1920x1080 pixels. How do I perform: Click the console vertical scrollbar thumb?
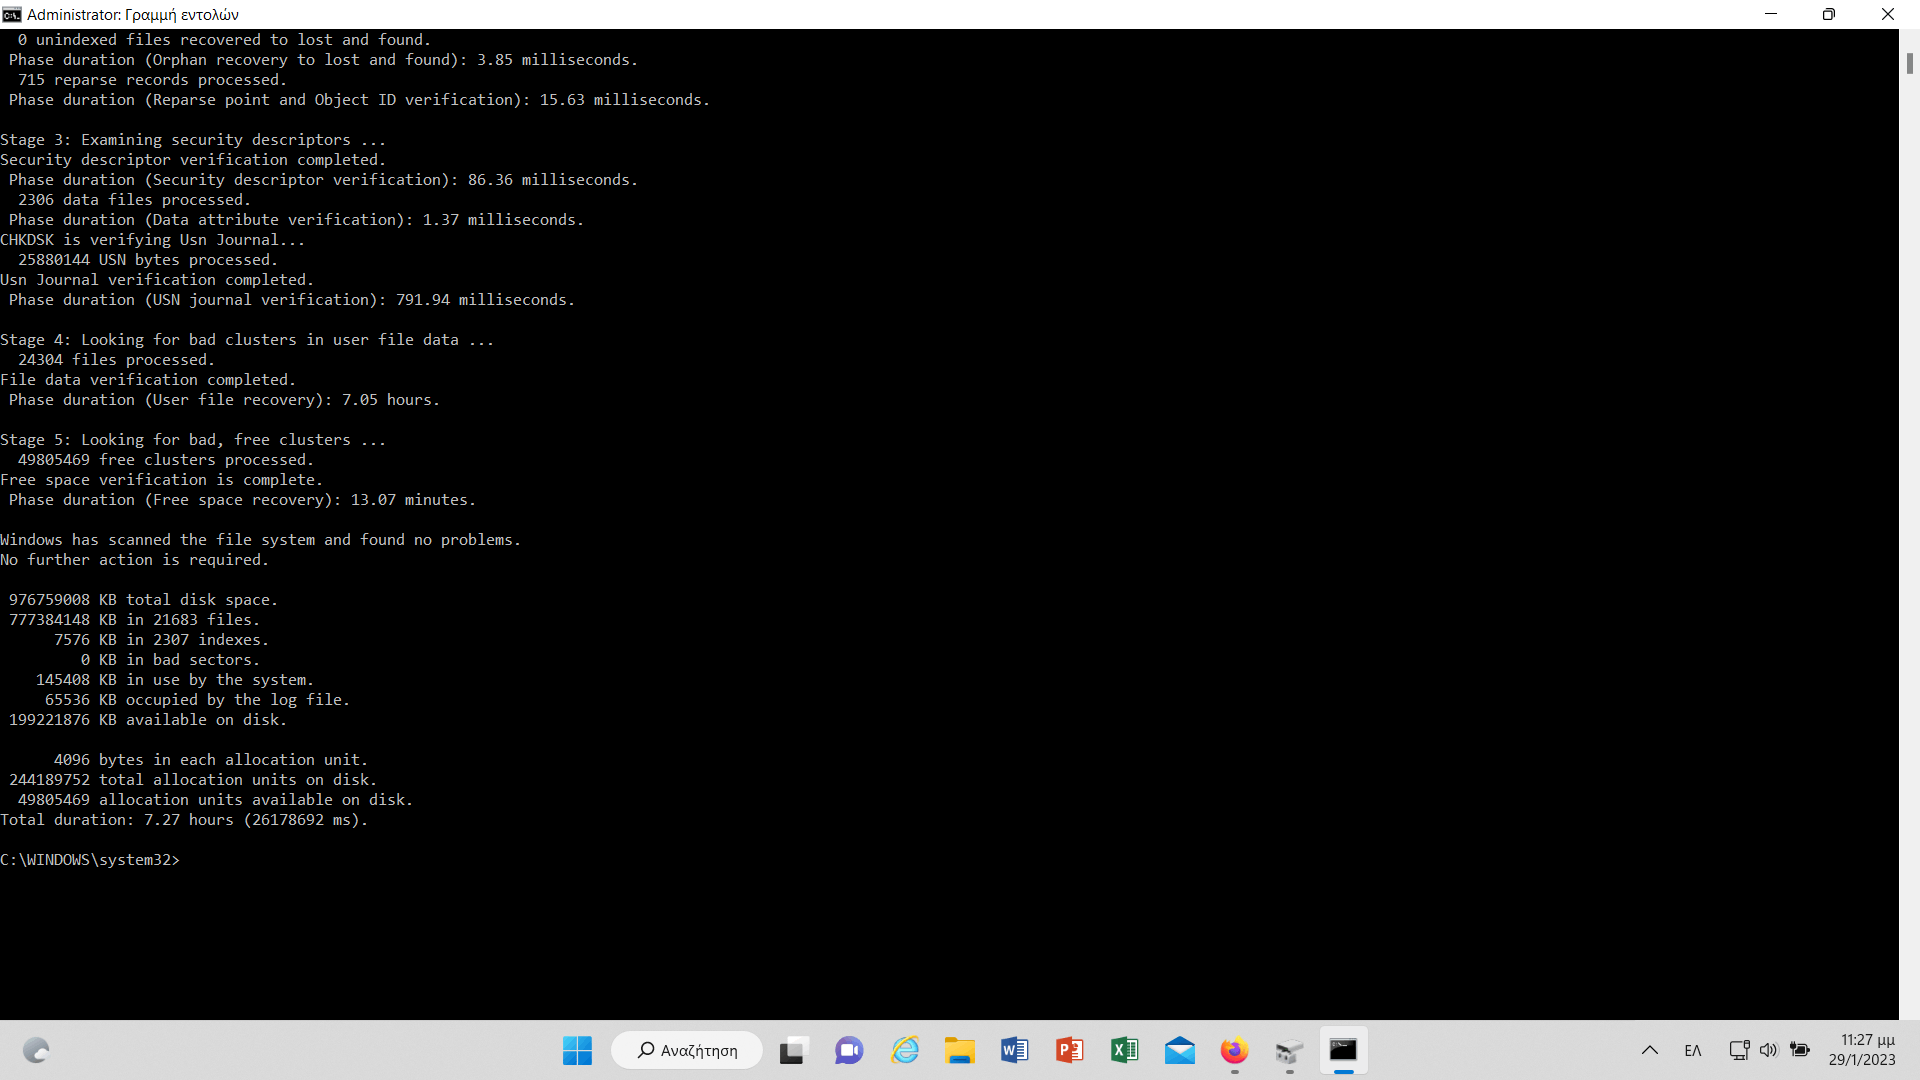1909,63
